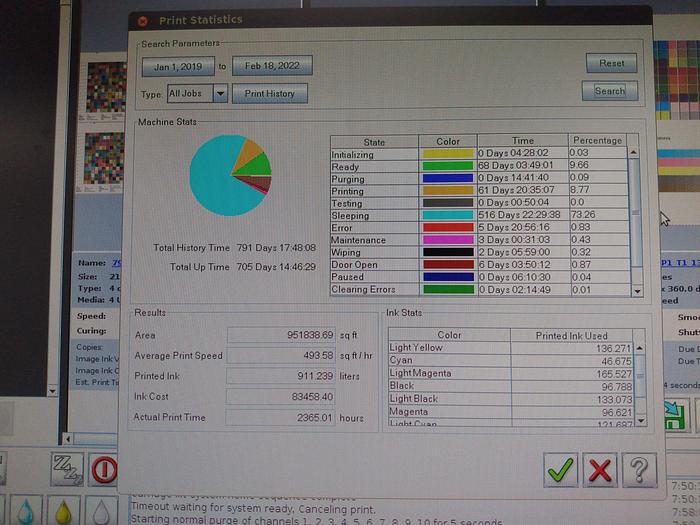Screen dimensions: 700x525
Task: Click the white ink drop icon
Action: pos(102,511)
